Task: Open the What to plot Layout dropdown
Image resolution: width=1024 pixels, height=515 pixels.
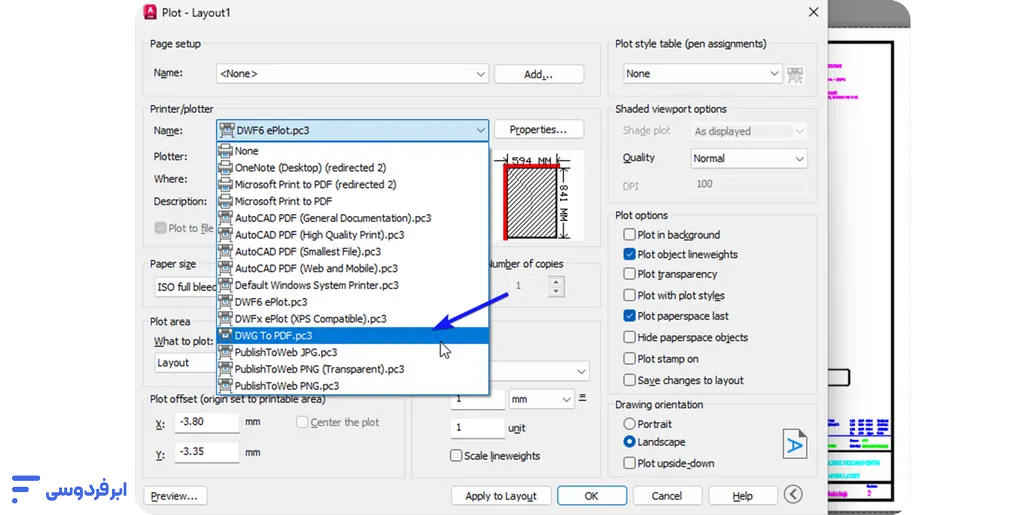Action: (186, 363)
